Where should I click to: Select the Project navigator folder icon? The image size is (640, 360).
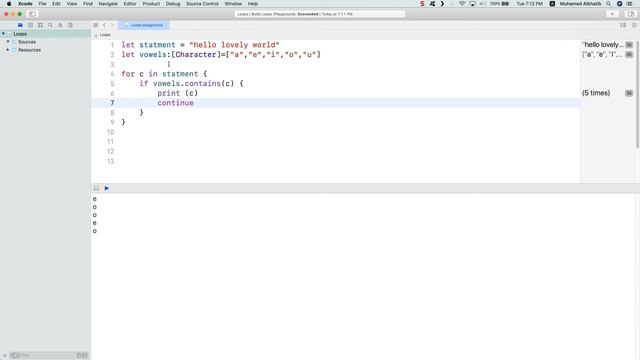pyautogui.click(x=20, y=25)
